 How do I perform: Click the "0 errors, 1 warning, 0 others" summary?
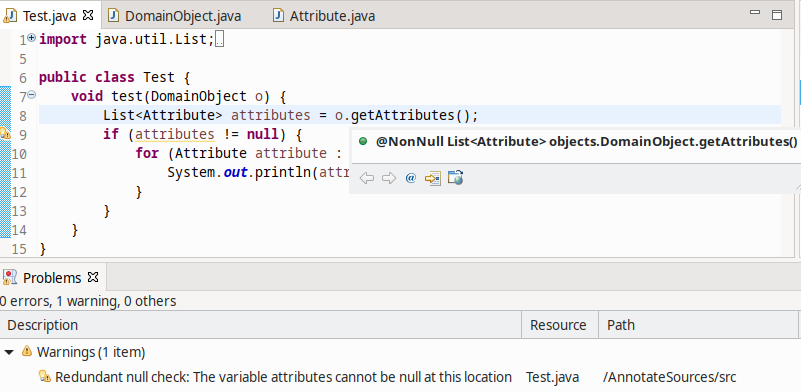(88, 301)
